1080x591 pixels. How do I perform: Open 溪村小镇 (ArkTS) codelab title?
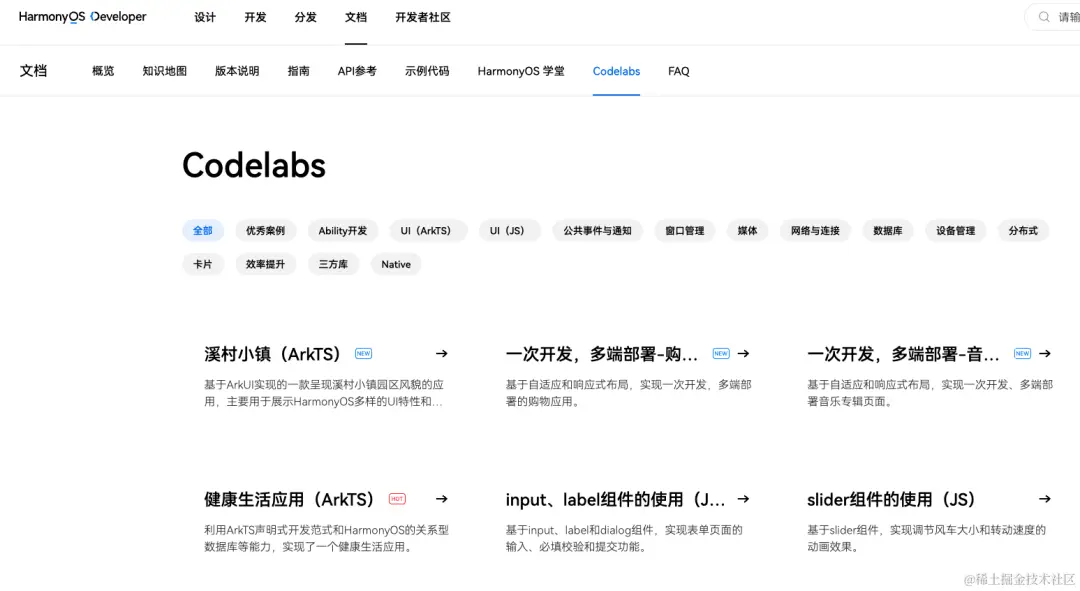pos(273,353)
